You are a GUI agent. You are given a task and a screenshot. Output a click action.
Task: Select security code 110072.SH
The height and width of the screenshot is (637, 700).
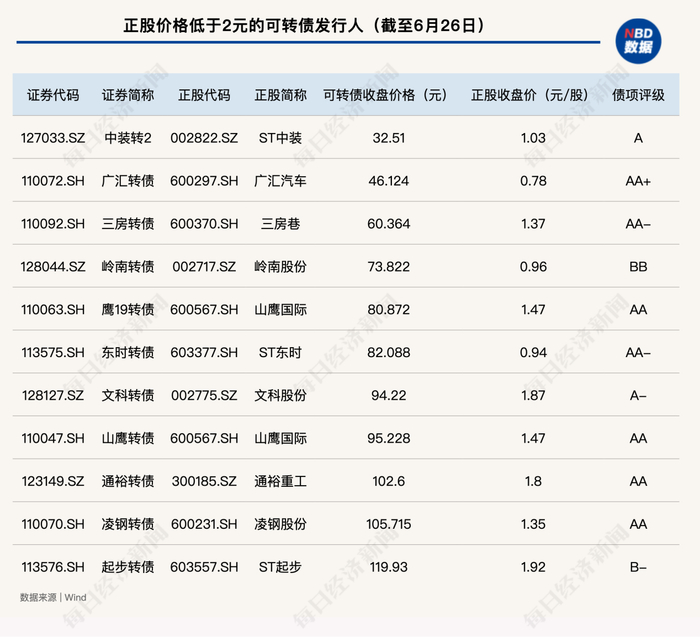pos(53,181)
